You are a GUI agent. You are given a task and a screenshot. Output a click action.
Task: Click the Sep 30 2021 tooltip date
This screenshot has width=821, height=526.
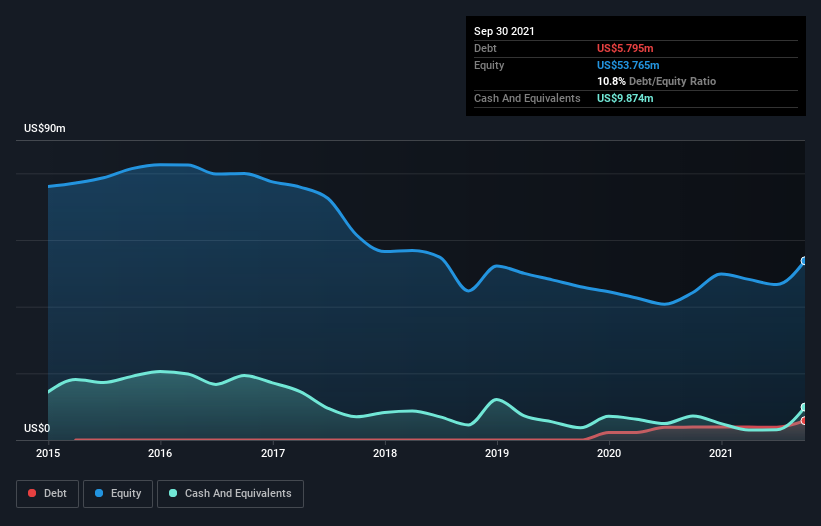pos(504,31)
